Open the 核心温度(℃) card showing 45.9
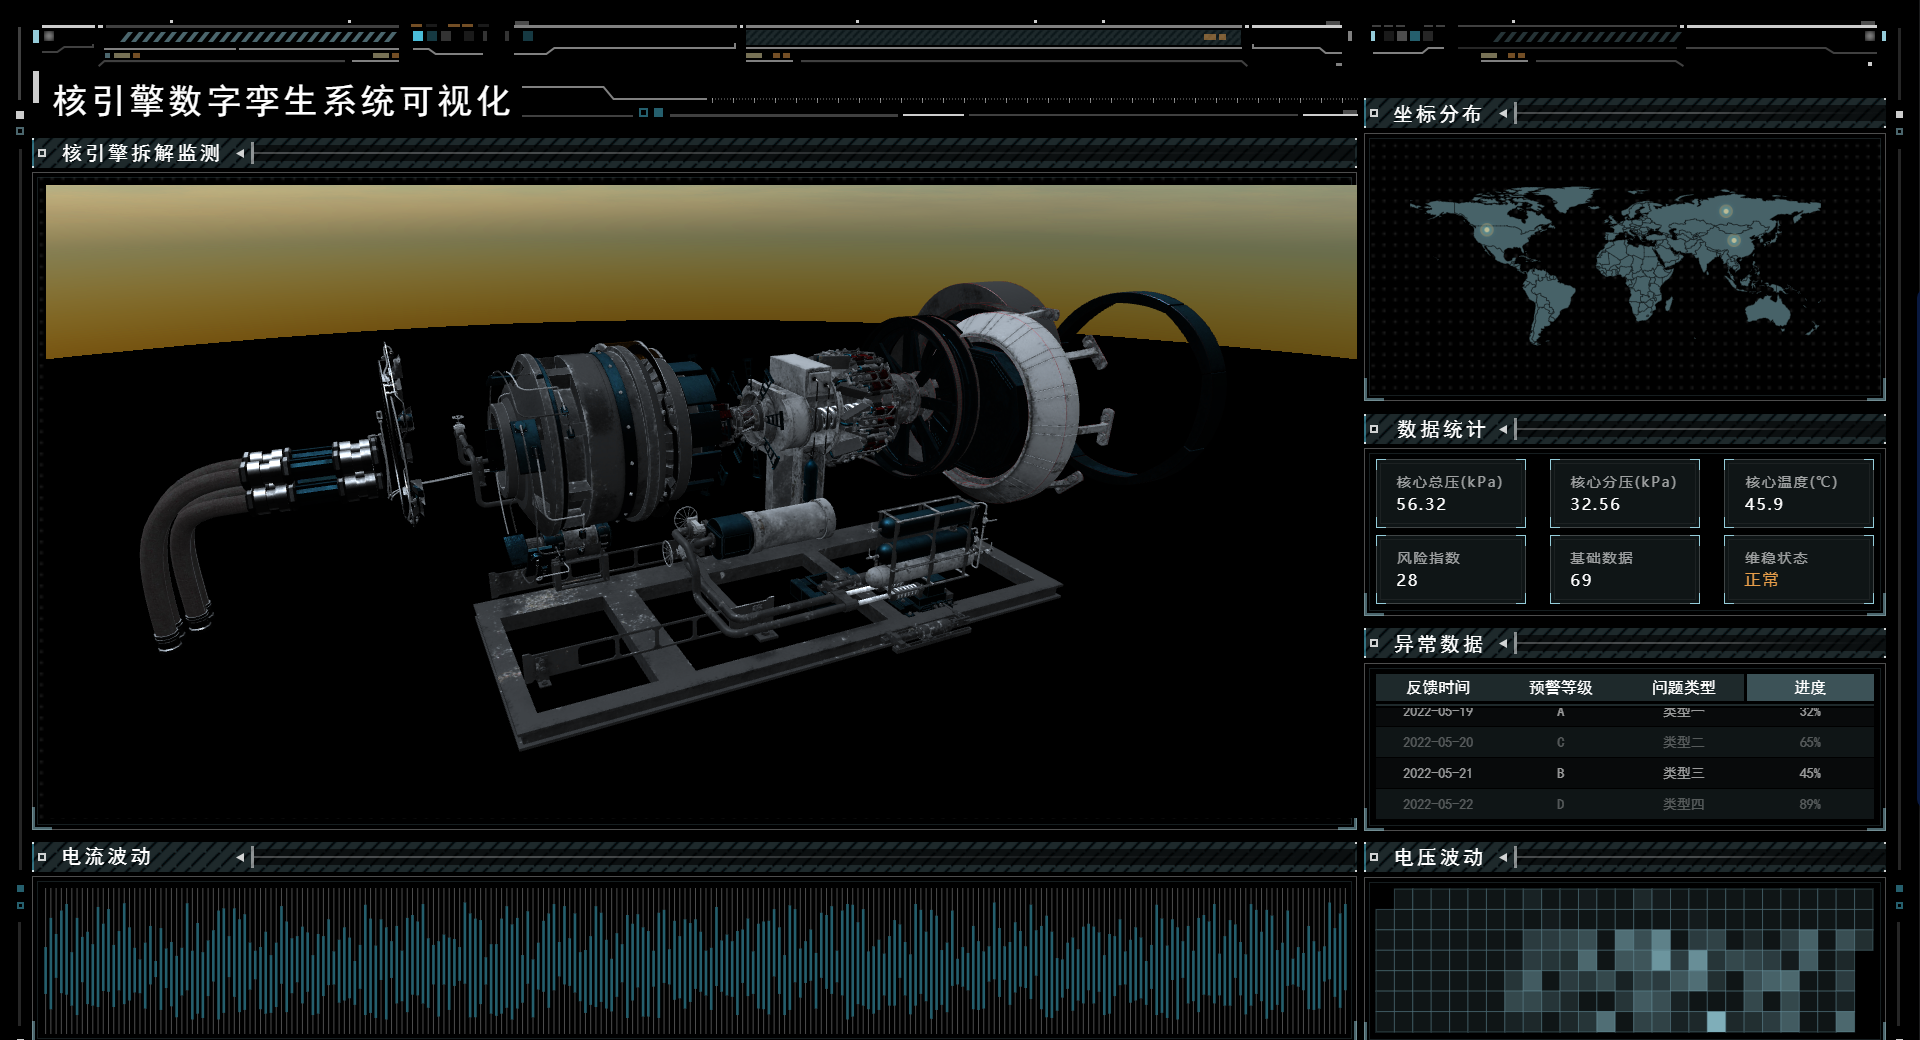1920x1040 pixels. tap(1799, 494)
